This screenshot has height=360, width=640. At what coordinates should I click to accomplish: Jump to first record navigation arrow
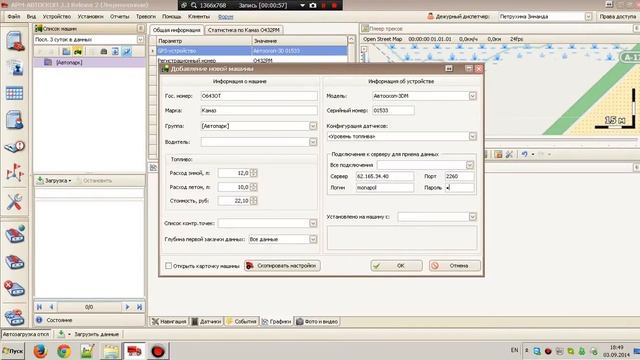pyautogui.click(x=39, y=307)
